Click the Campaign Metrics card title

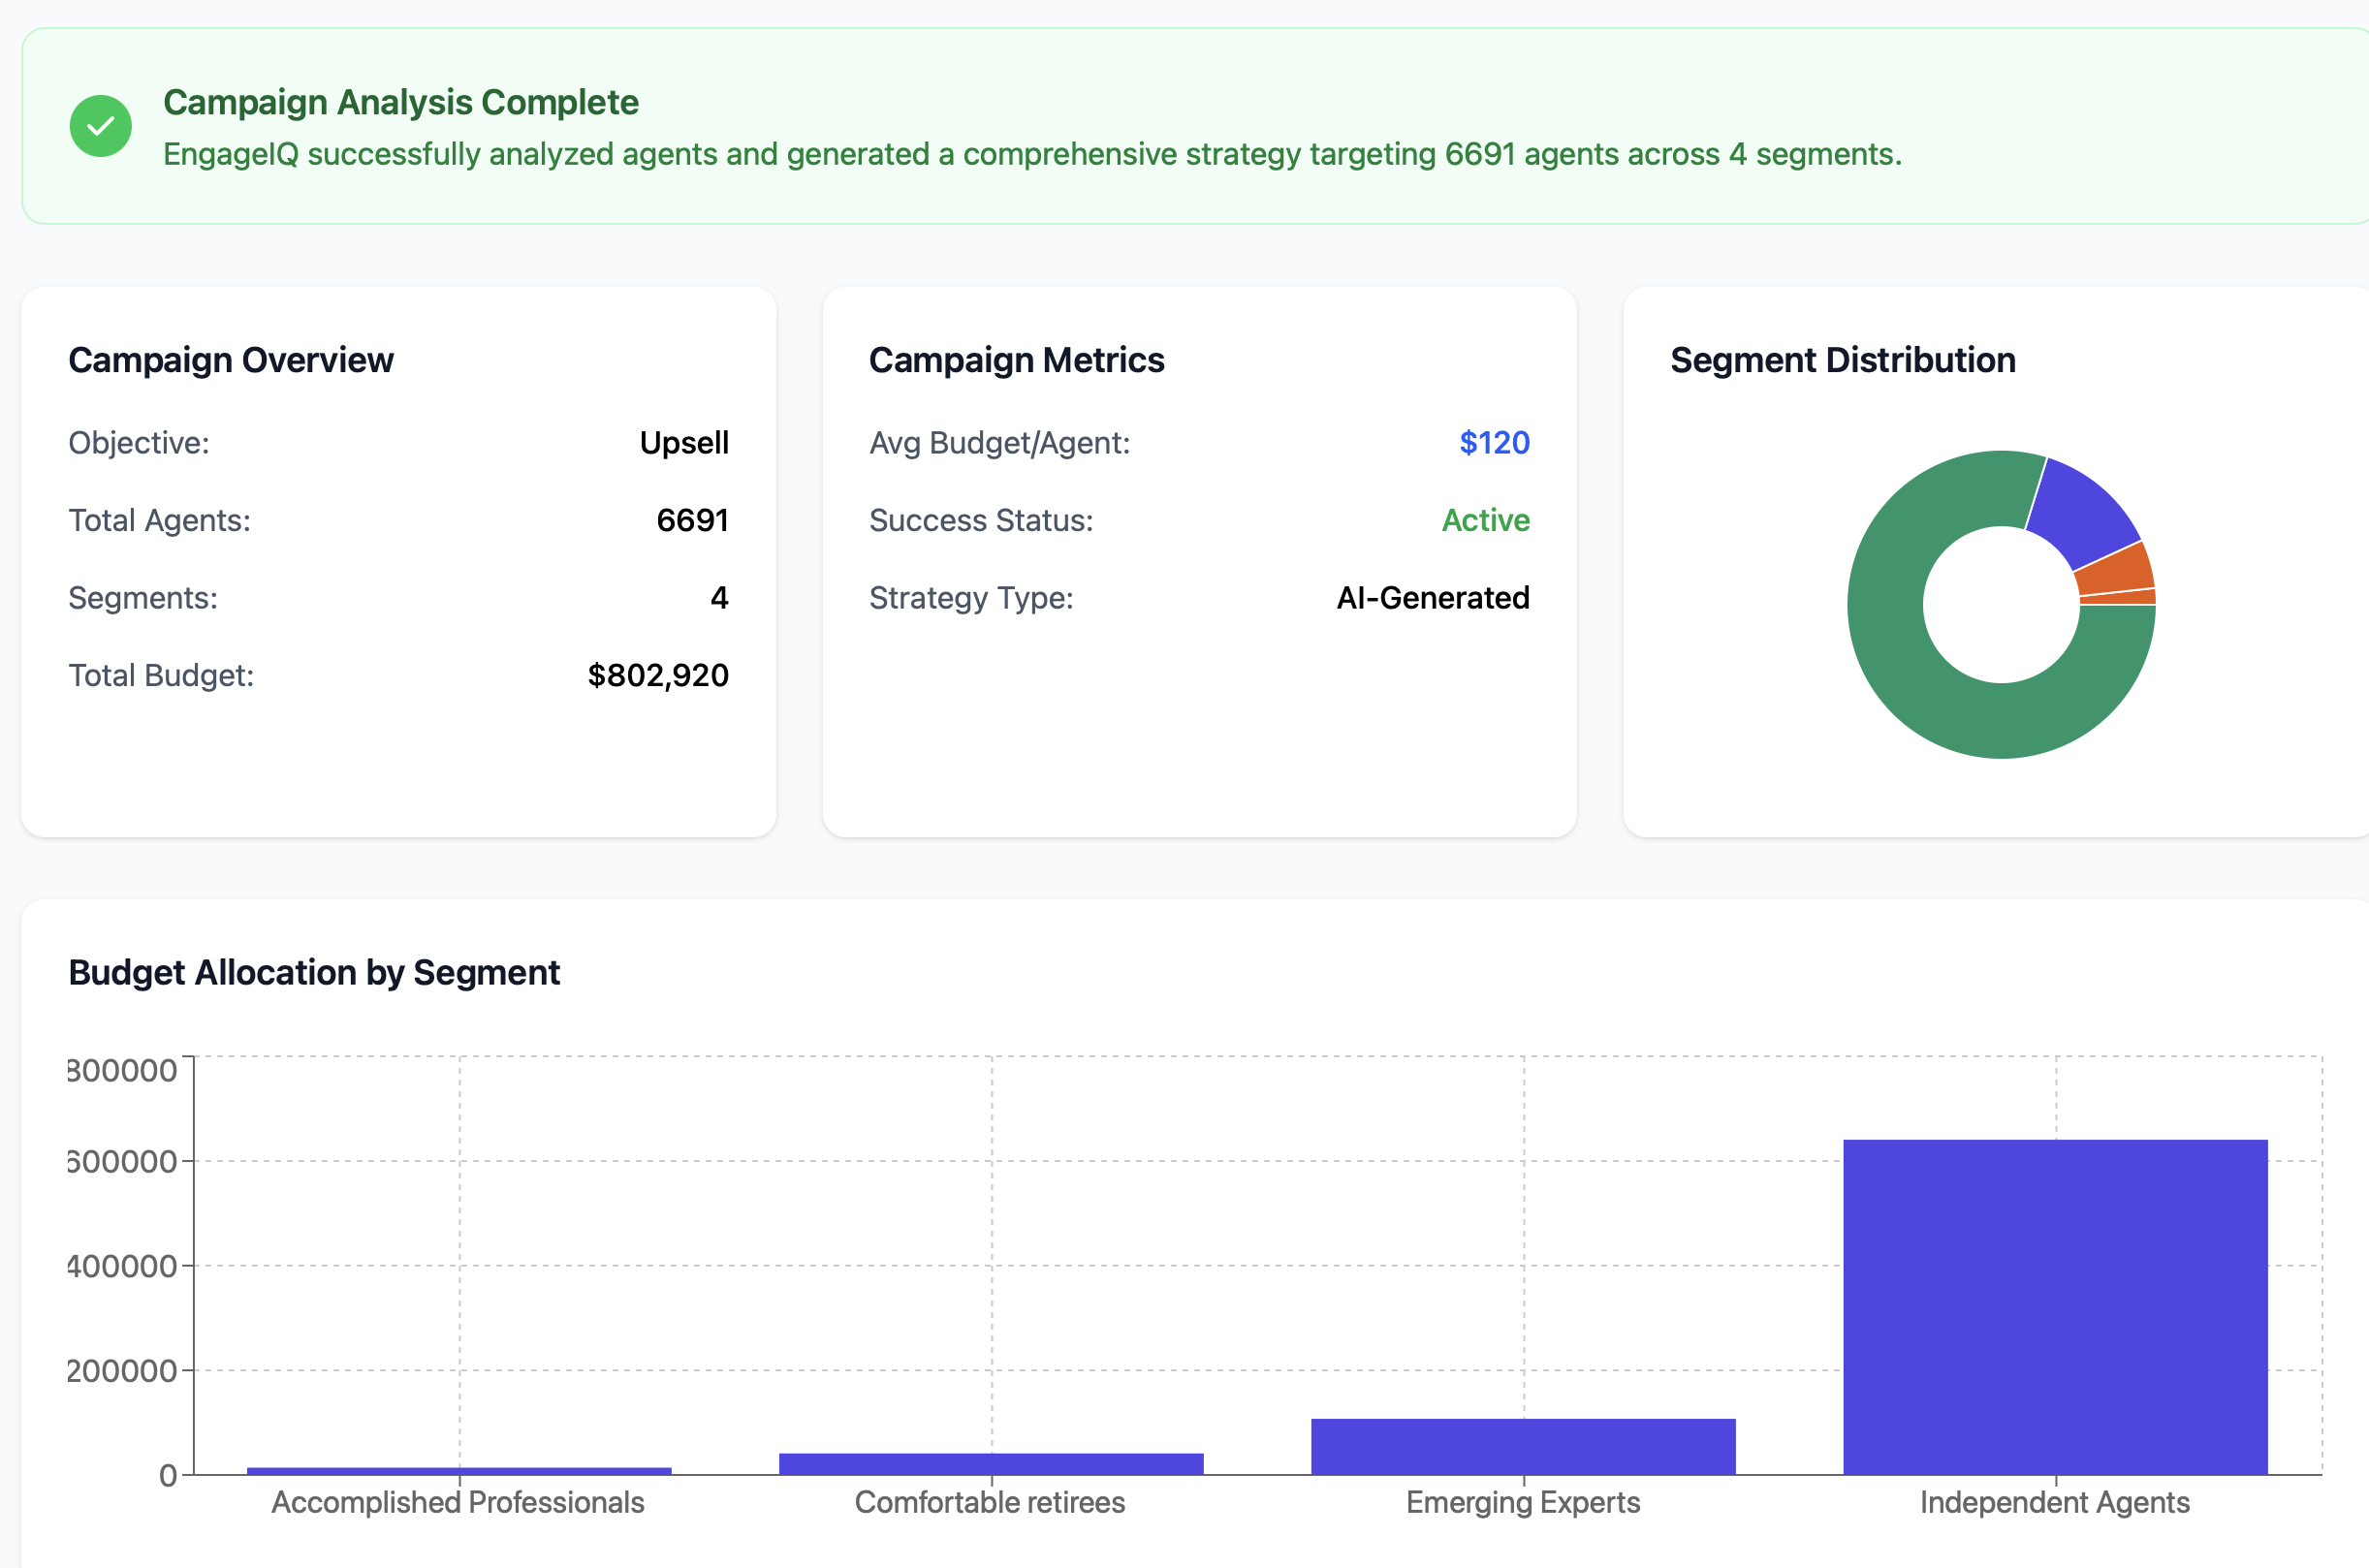coord(1015,360)
